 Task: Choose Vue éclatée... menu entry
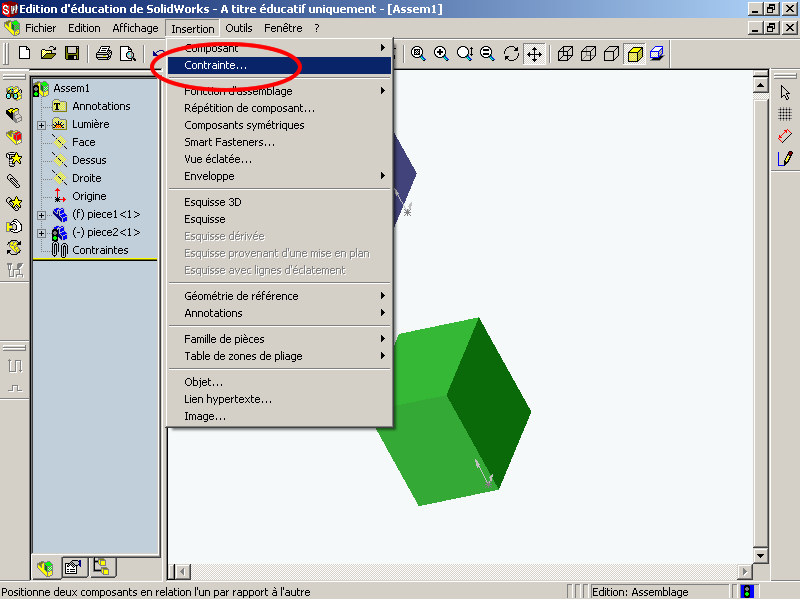click(280, 159)
